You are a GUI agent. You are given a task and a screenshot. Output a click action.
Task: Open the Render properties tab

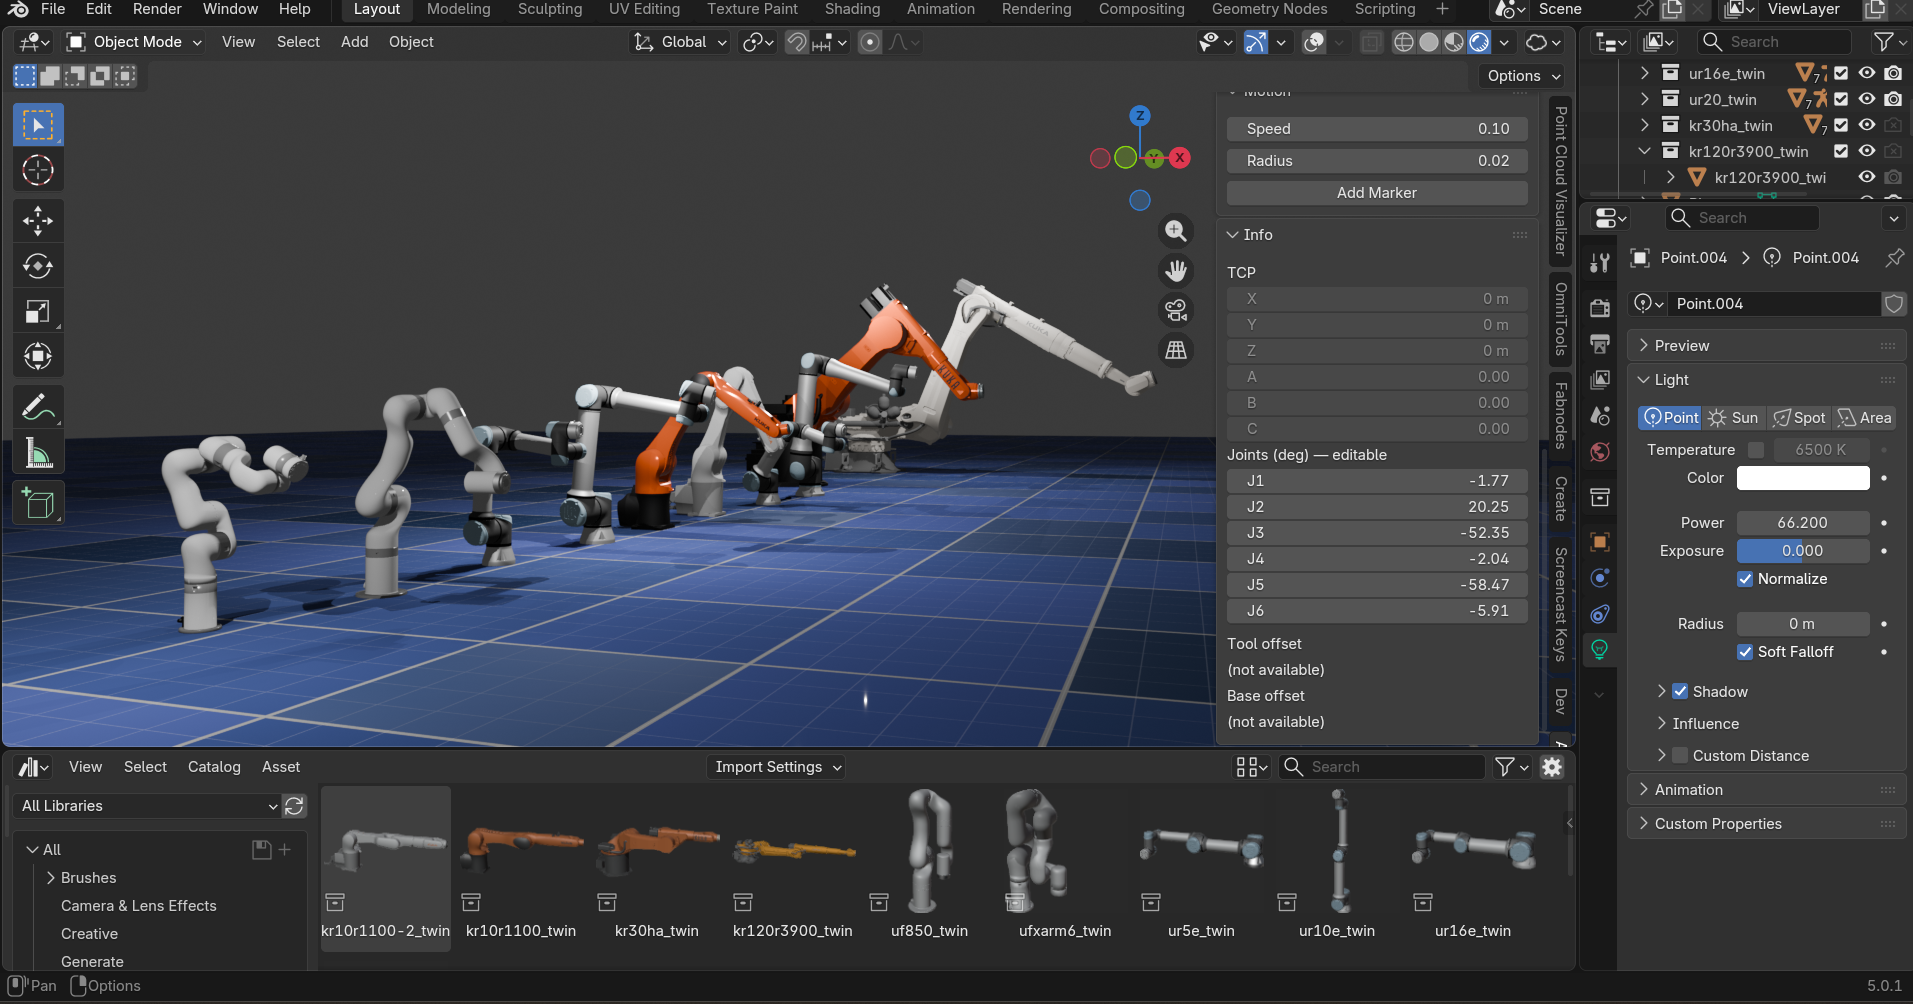pyautogui.click(x=1600, y=308)
